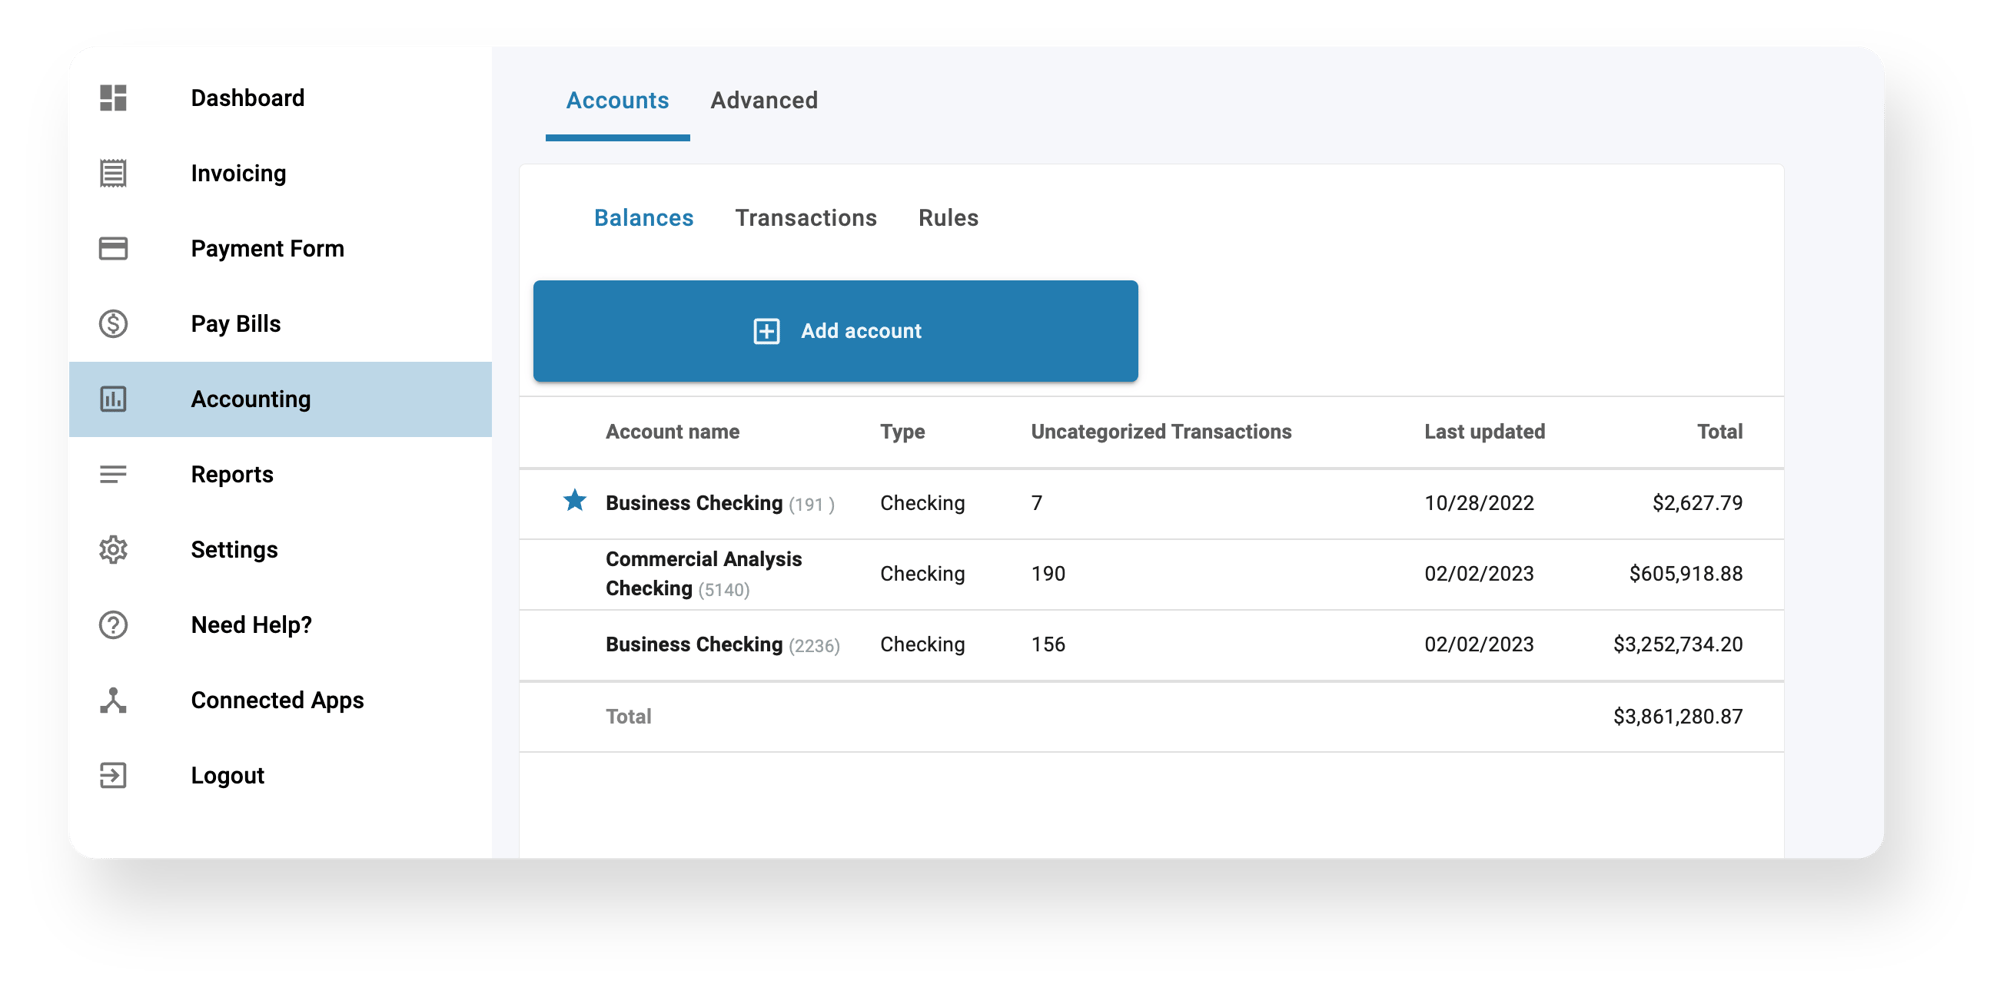Open Payment Form via card icon
This screenshot has width=2000, height=997.
[x=113, y=248]
